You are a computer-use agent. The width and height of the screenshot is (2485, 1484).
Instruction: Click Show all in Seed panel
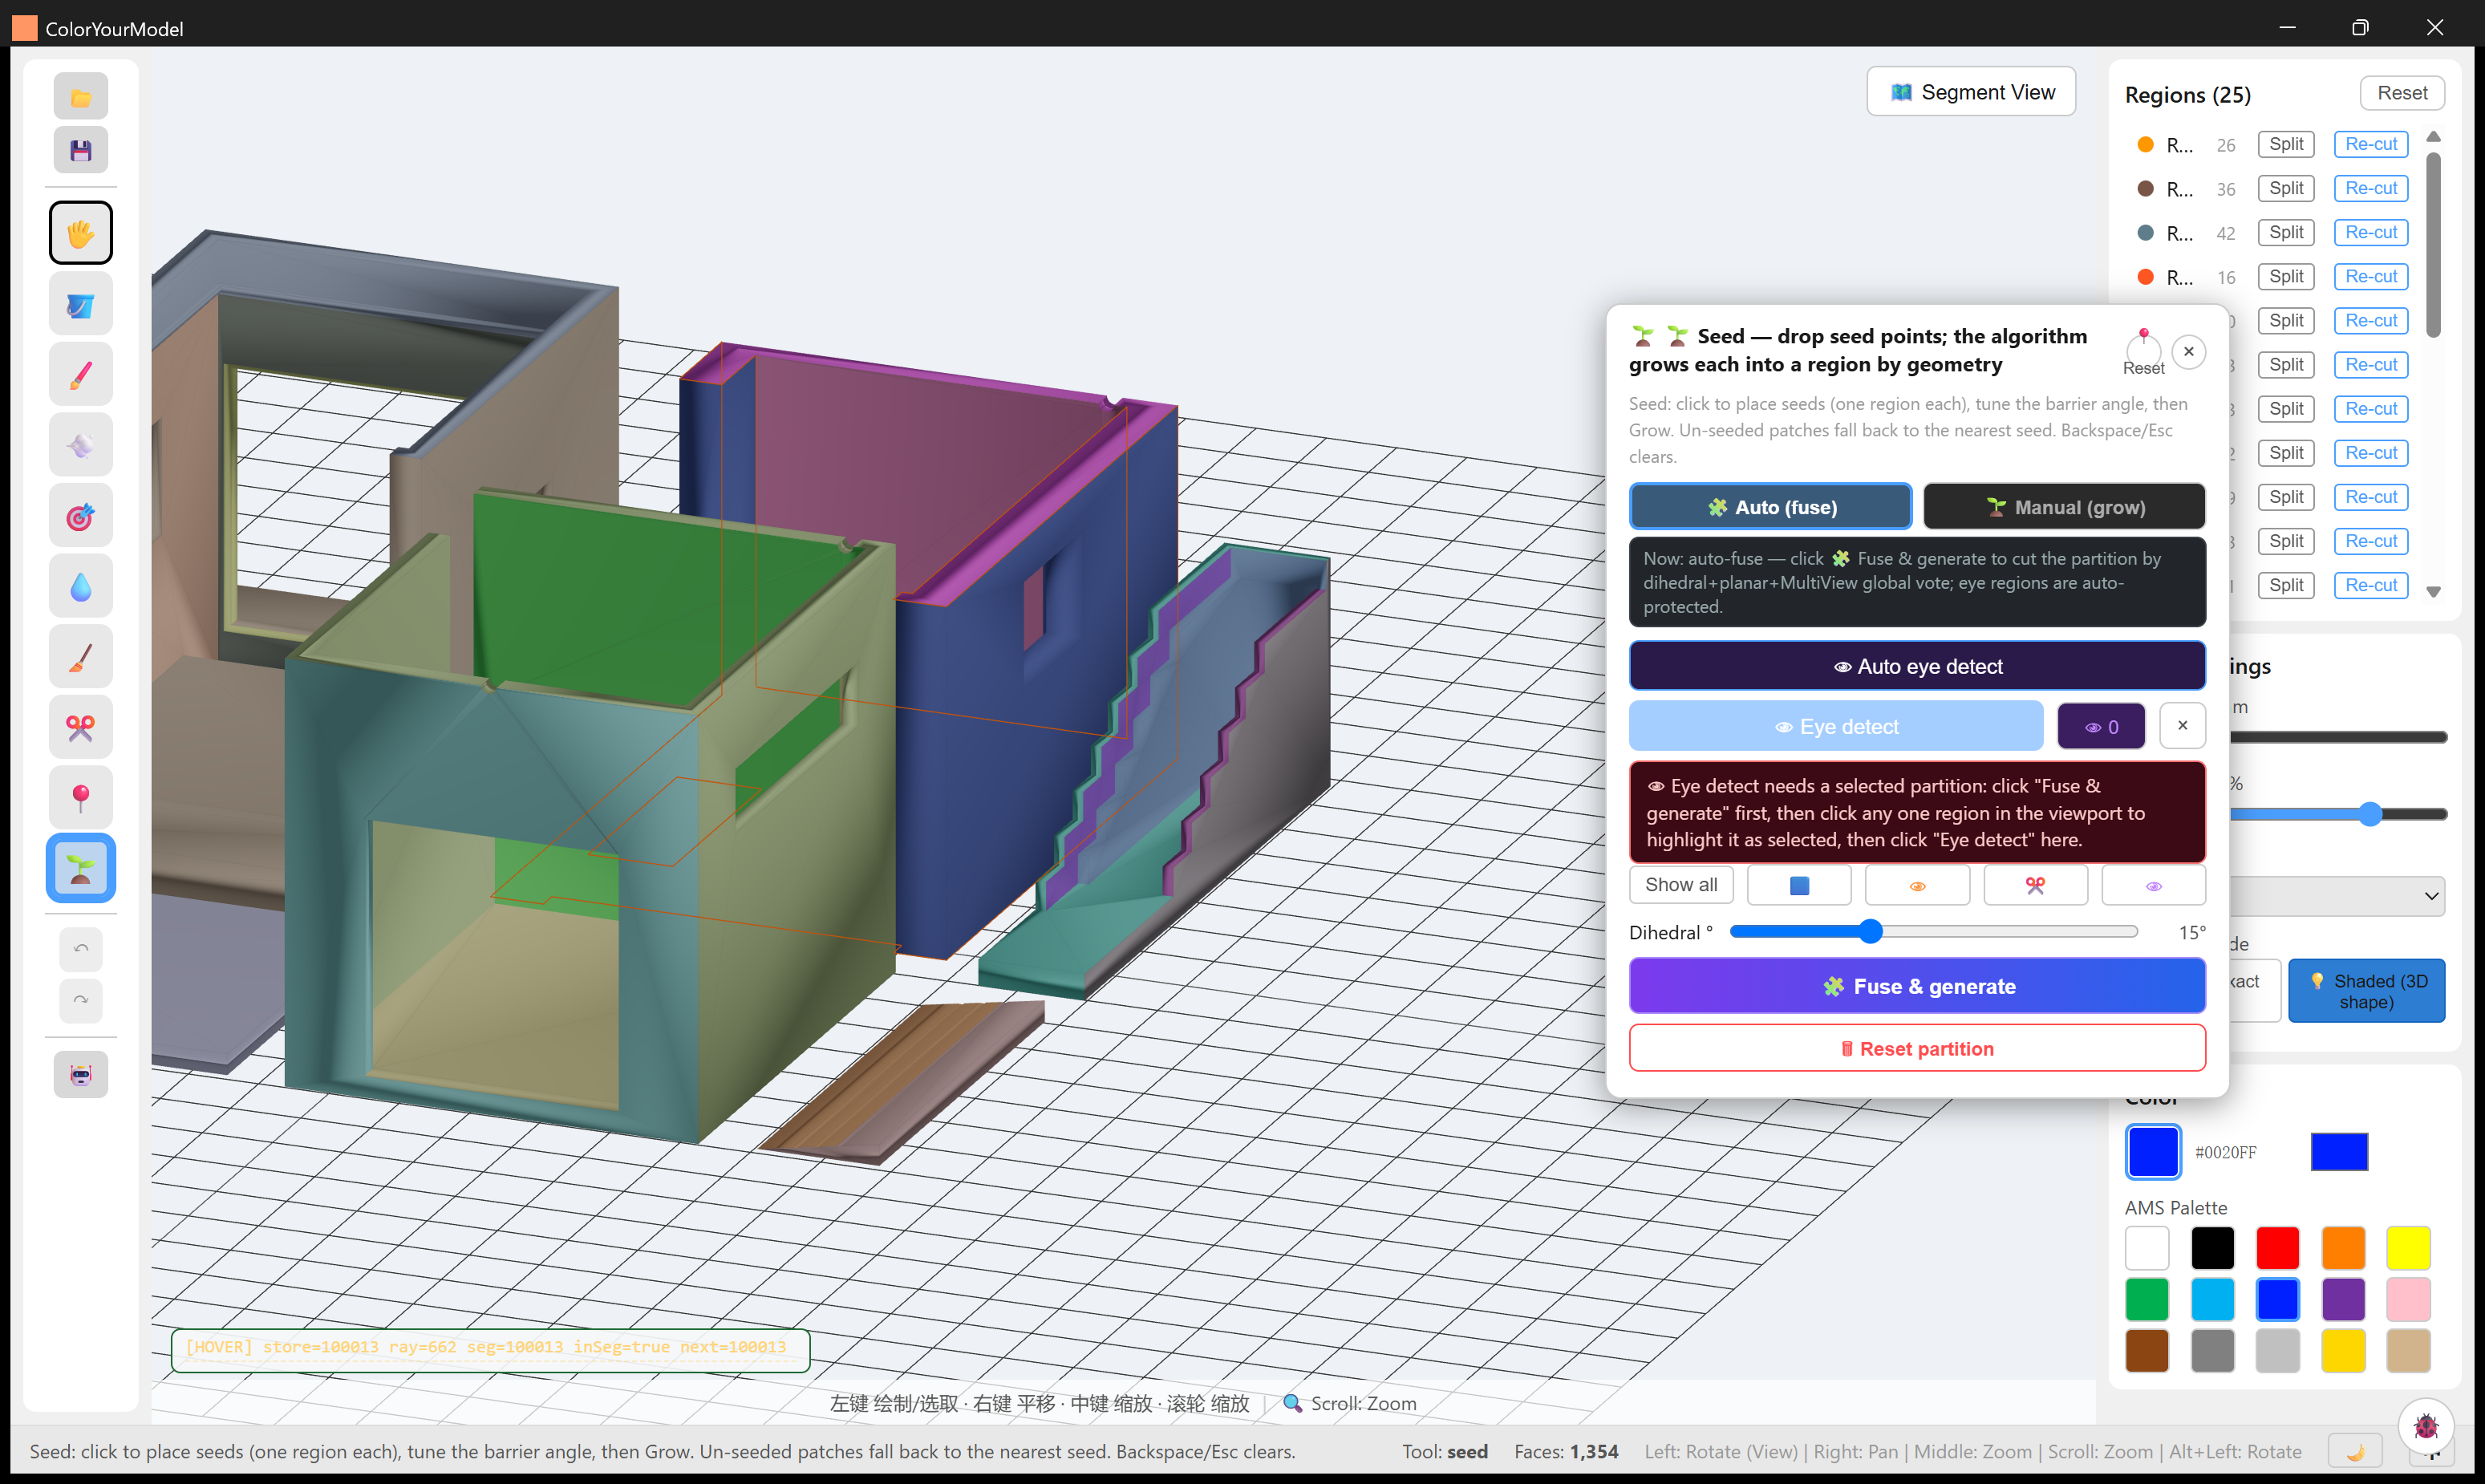[1681, 885]
